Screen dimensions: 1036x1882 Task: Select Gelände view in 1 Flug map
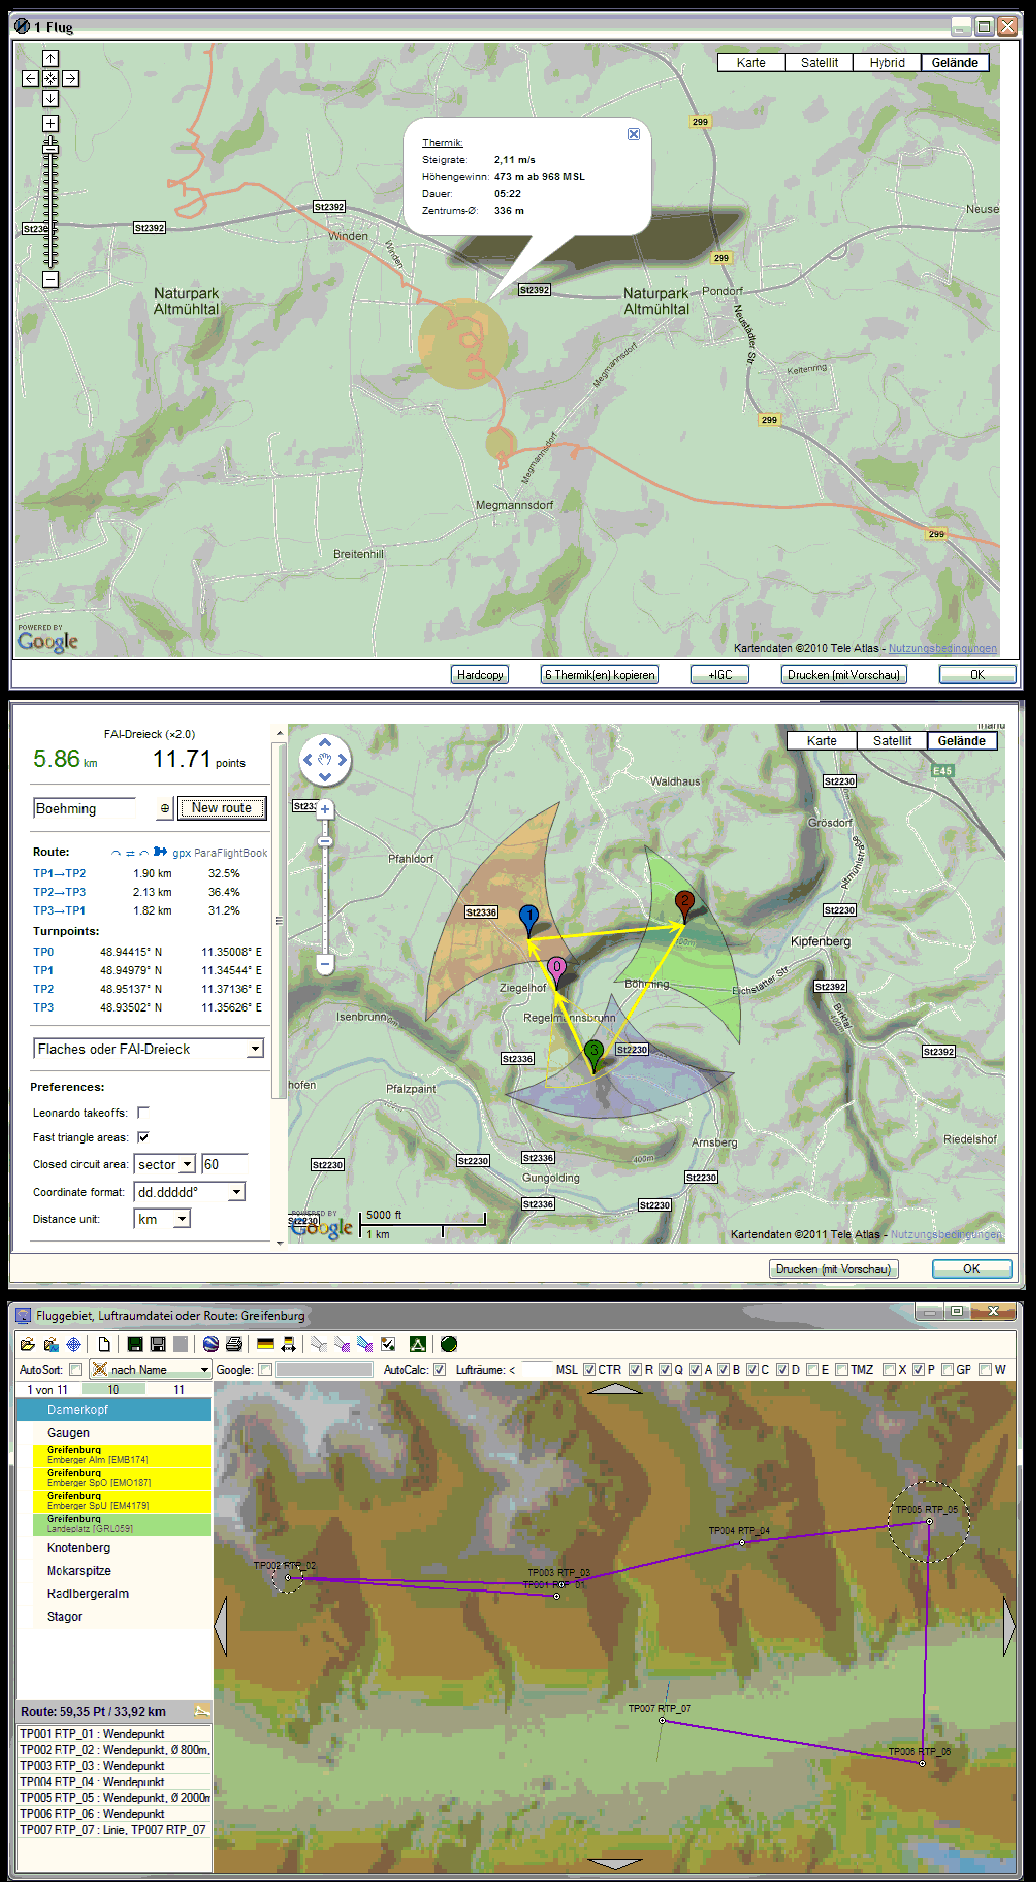tap(955, 62)
